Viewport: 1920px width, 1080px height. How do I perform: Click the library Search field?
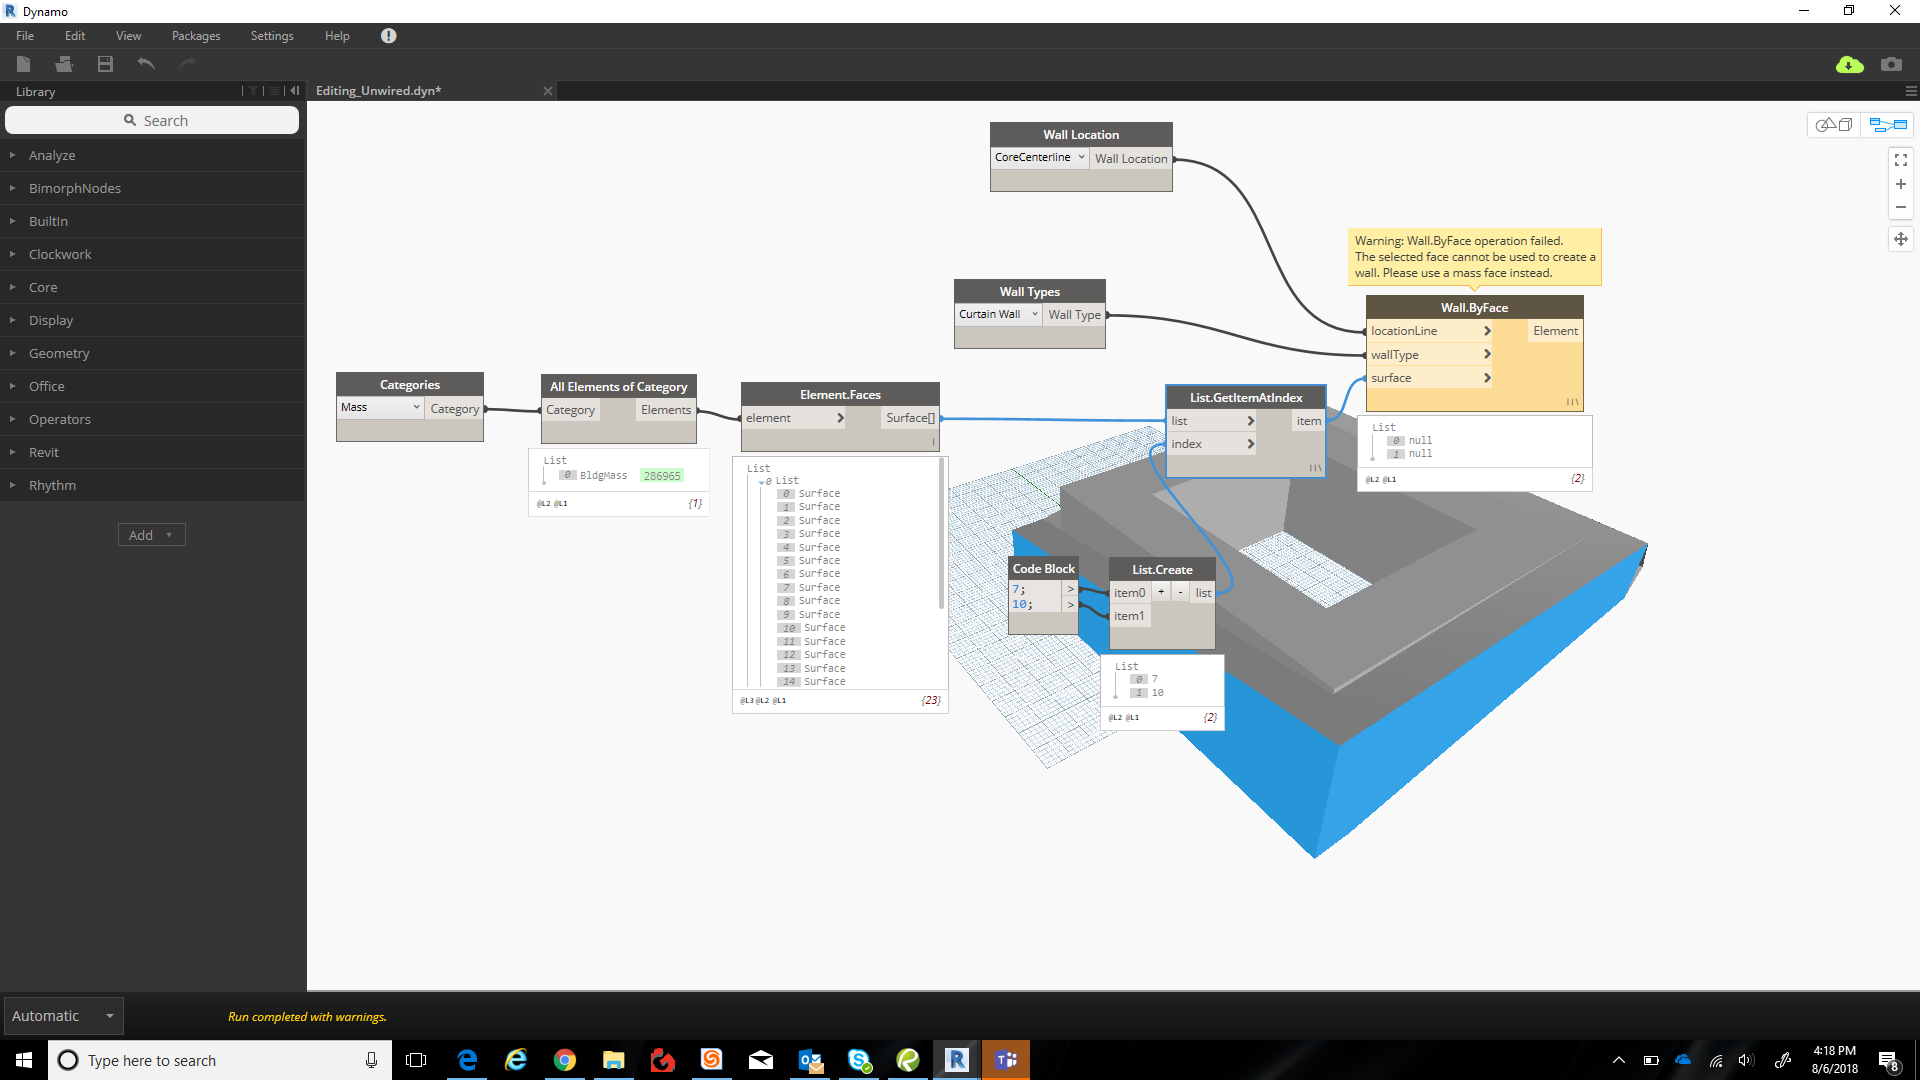(152, 120)
